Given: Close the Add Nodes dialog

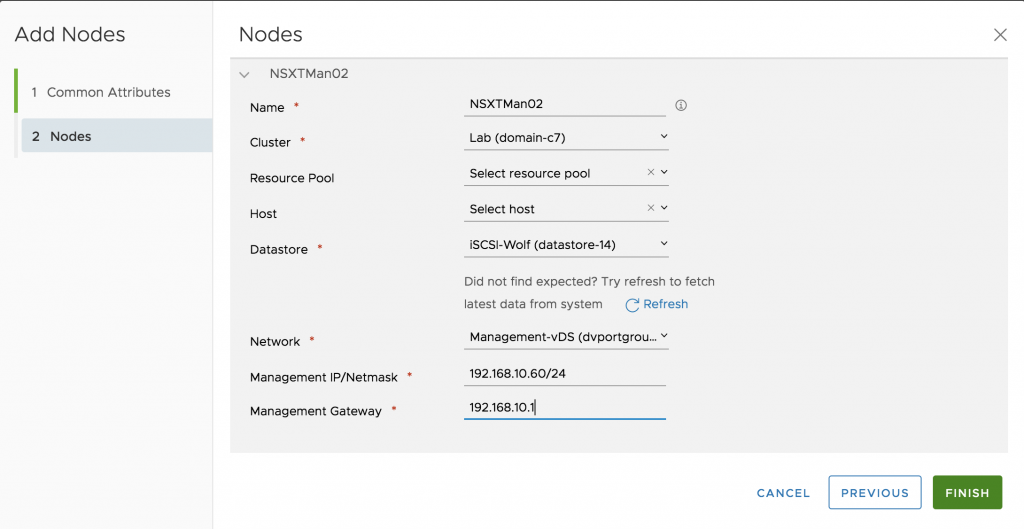Looking at the screenshot, I should click(1000, 35).
